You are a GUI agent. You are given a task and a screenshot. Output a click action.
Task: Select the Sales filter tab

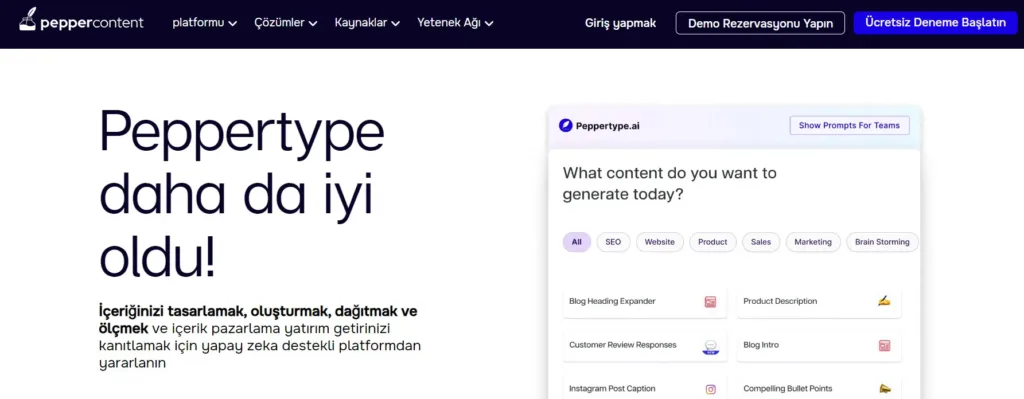click(761, 242)
